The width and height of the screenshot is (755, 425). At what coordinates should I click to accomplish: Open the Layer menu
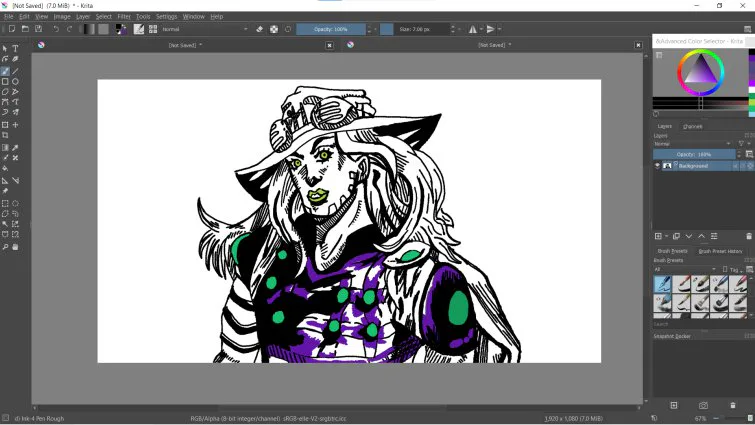point(83,16)
